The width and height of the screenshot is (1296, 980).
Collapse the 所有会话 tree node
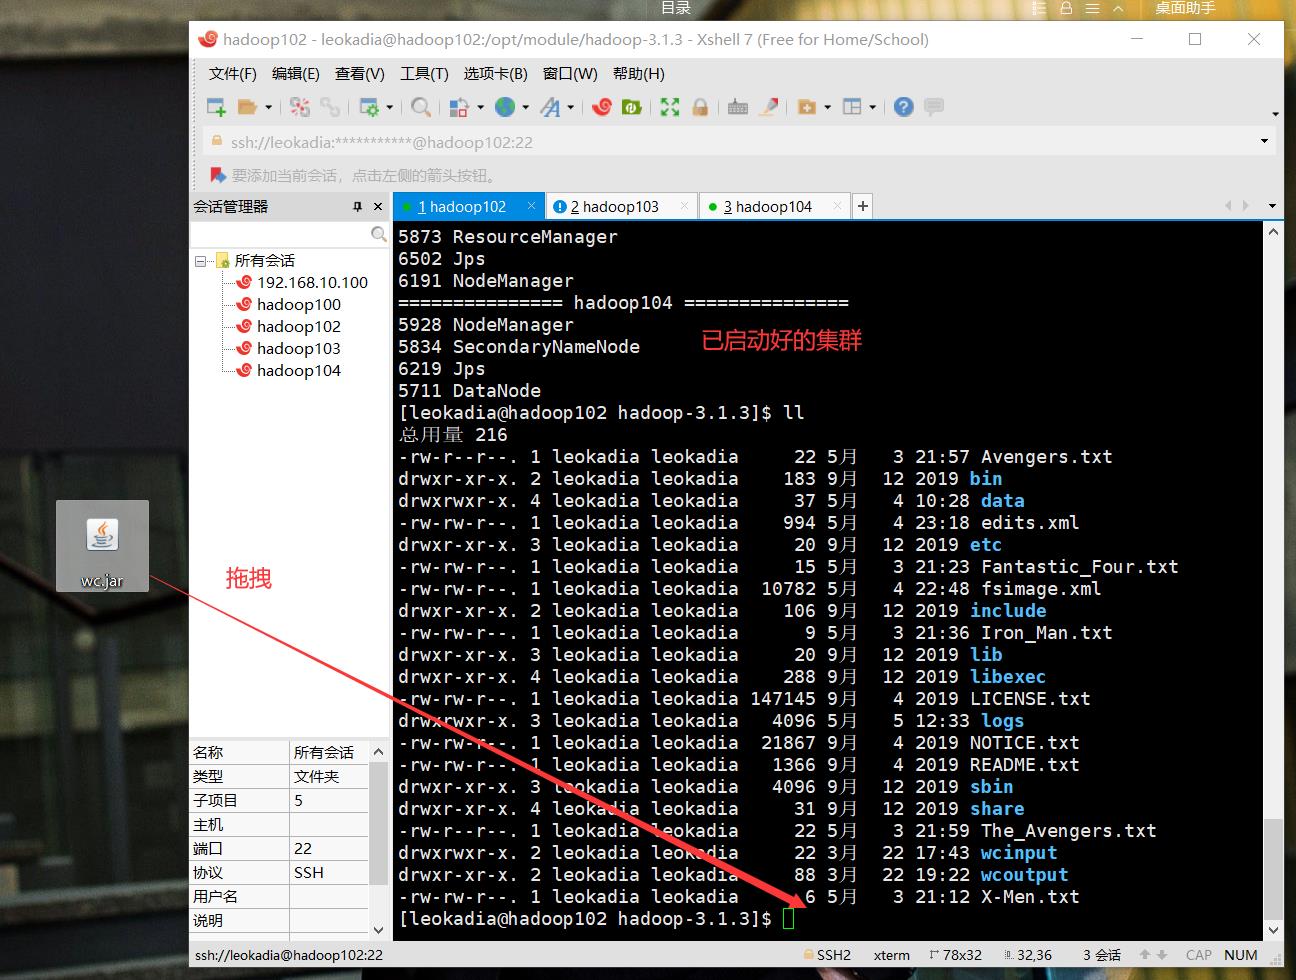(x=201, y=261)
